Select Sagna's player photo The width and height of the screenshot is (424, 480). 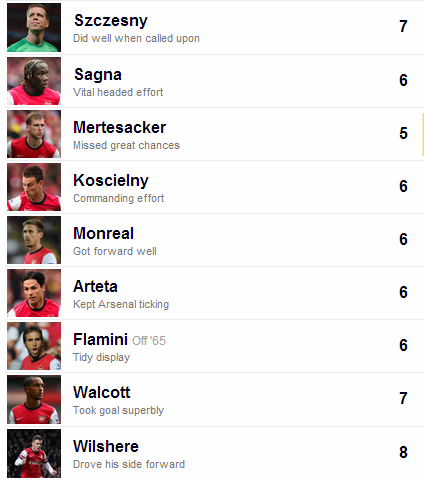pos(34,81)
